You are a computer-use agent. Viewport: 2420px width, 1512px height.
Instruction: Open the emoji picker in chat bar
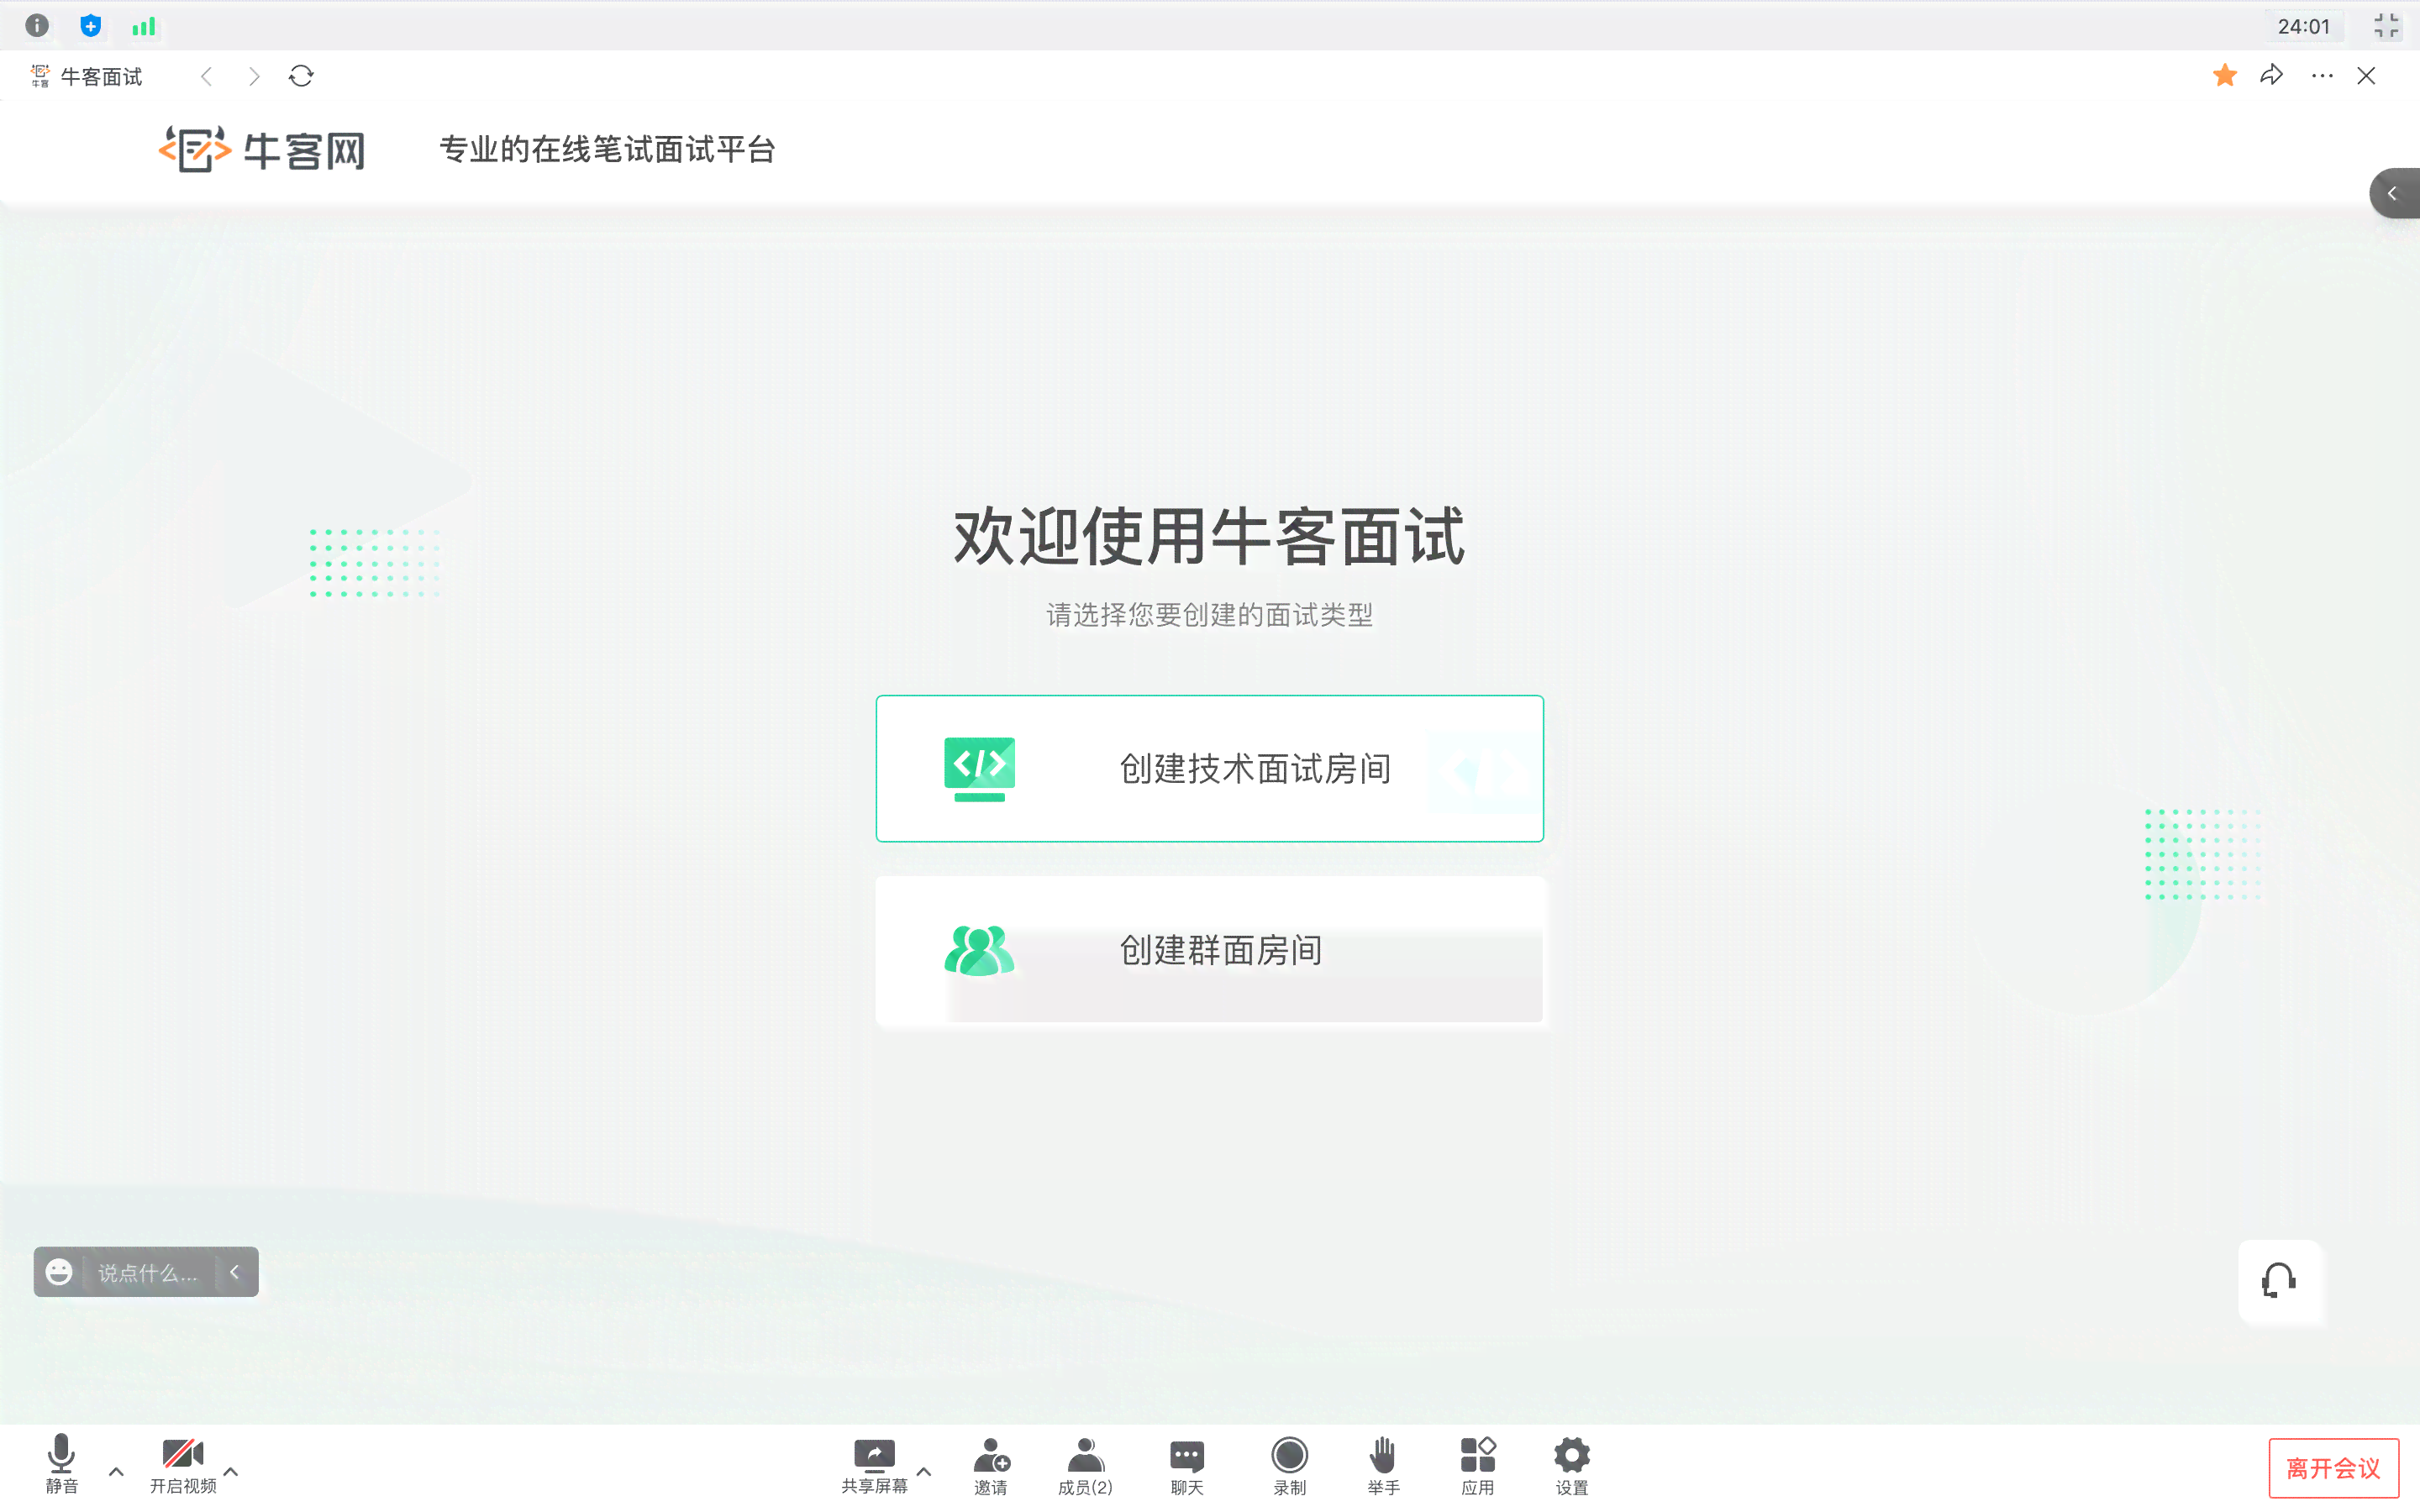59,1271
